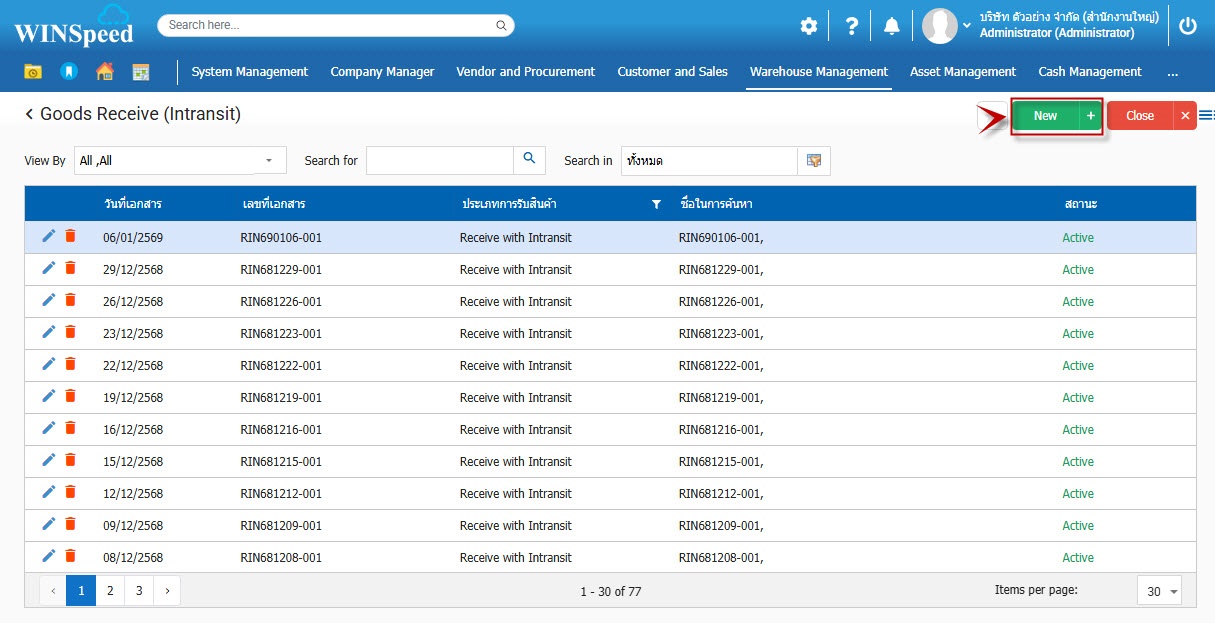Click the power logout icon

tap(1188, 27)
